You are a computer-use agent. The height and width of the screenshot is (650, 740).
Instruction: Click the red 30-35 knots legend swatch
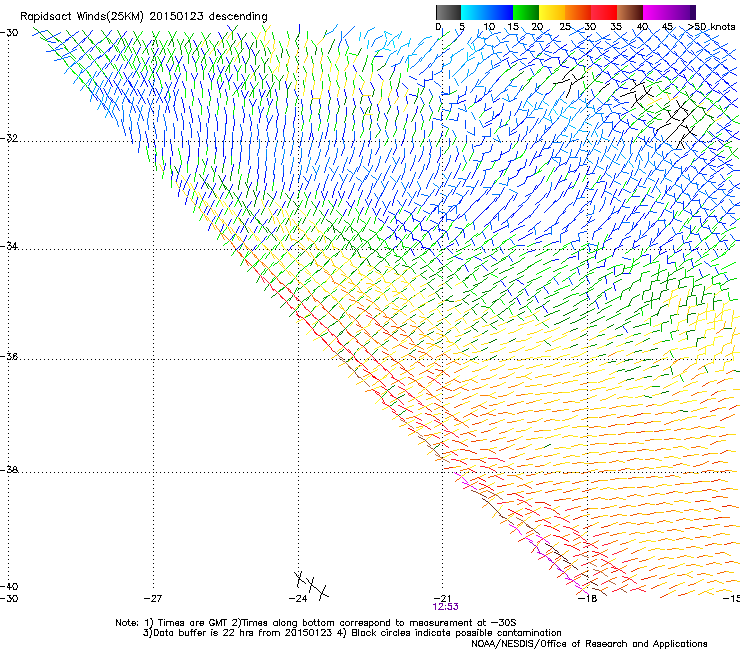pos(604,12)
